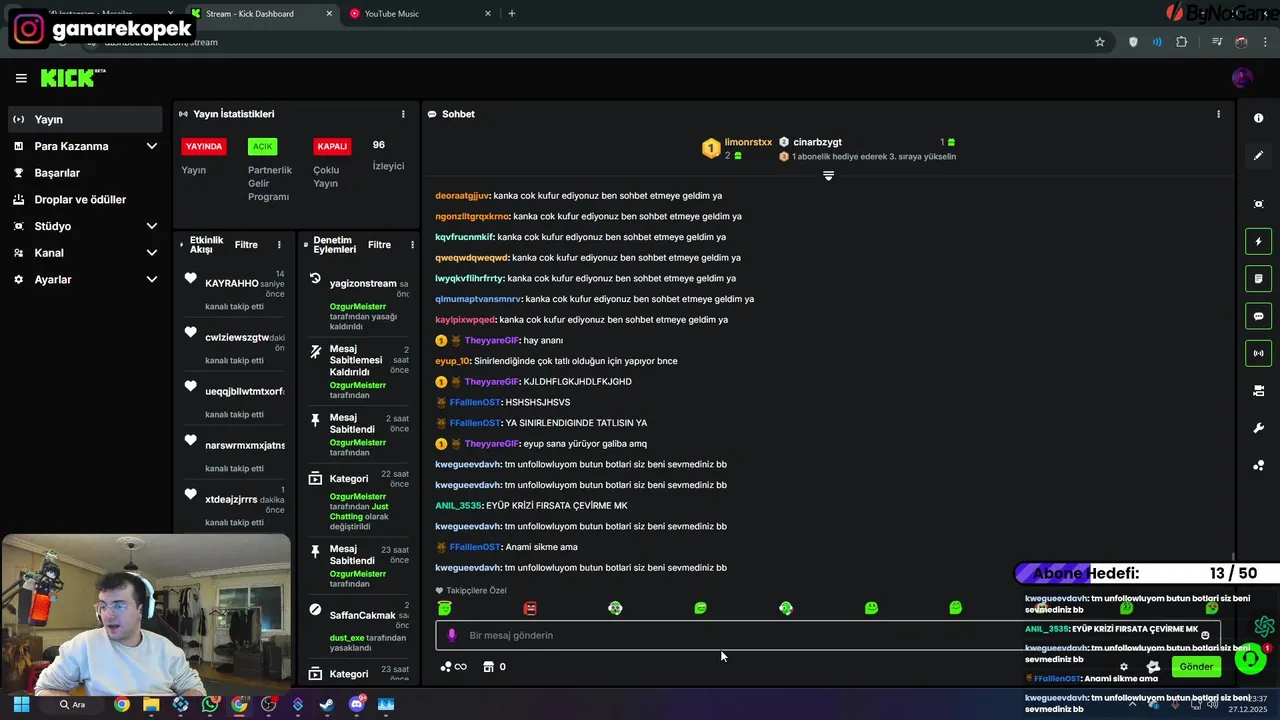This screenshot has width=1280, height=720.
Task: Open Etkinlik Akışı three-dot menu
Action: [x=279, y=245]
